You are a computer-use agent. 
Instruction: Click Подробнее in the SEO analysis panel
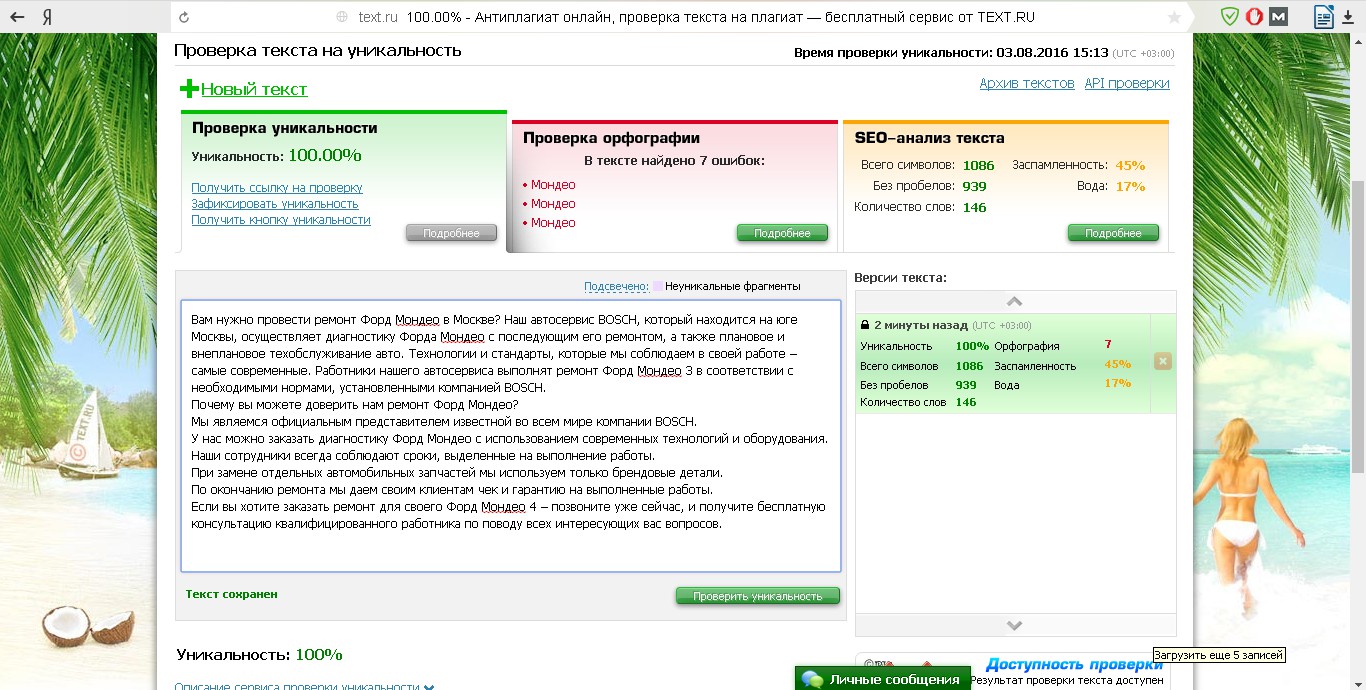1113,233
